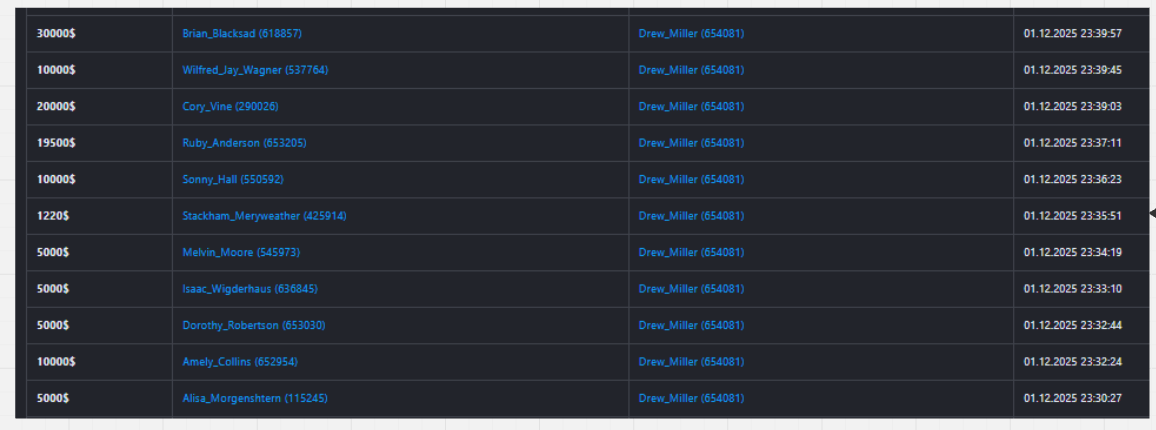Select the 01.12.2025 23:30:27 timestamp cell
The width and height of the screenshot is (1156, 430).
coord(1072,399)
